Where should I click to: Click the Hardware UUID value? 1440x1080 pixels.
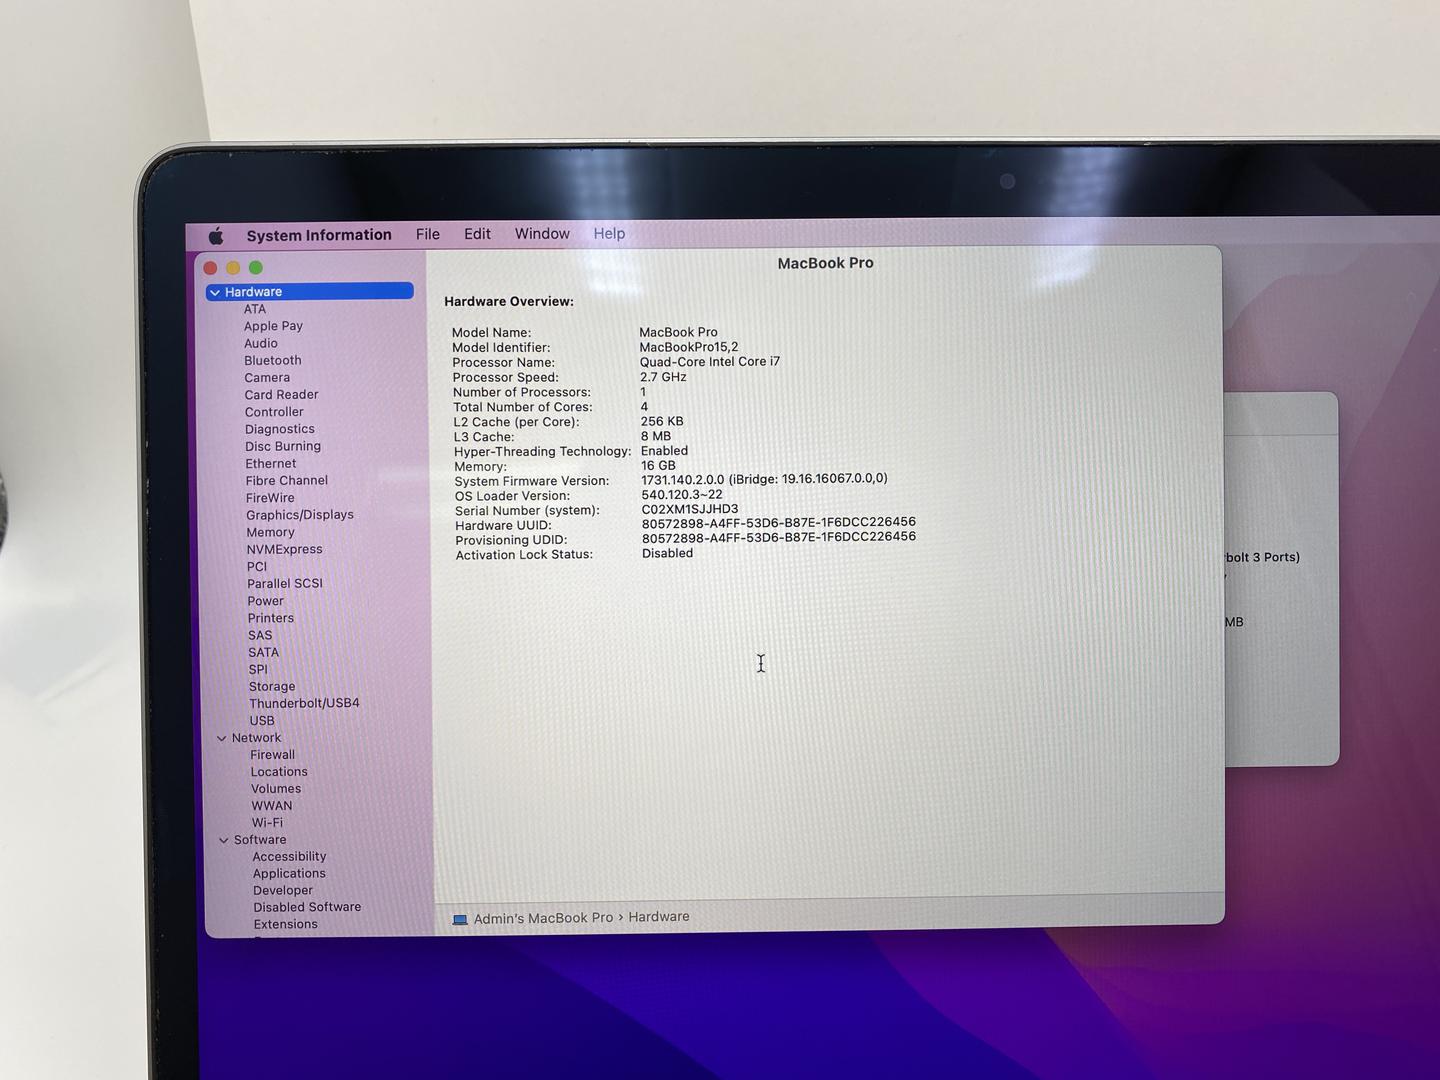click(x=779, y=522)
